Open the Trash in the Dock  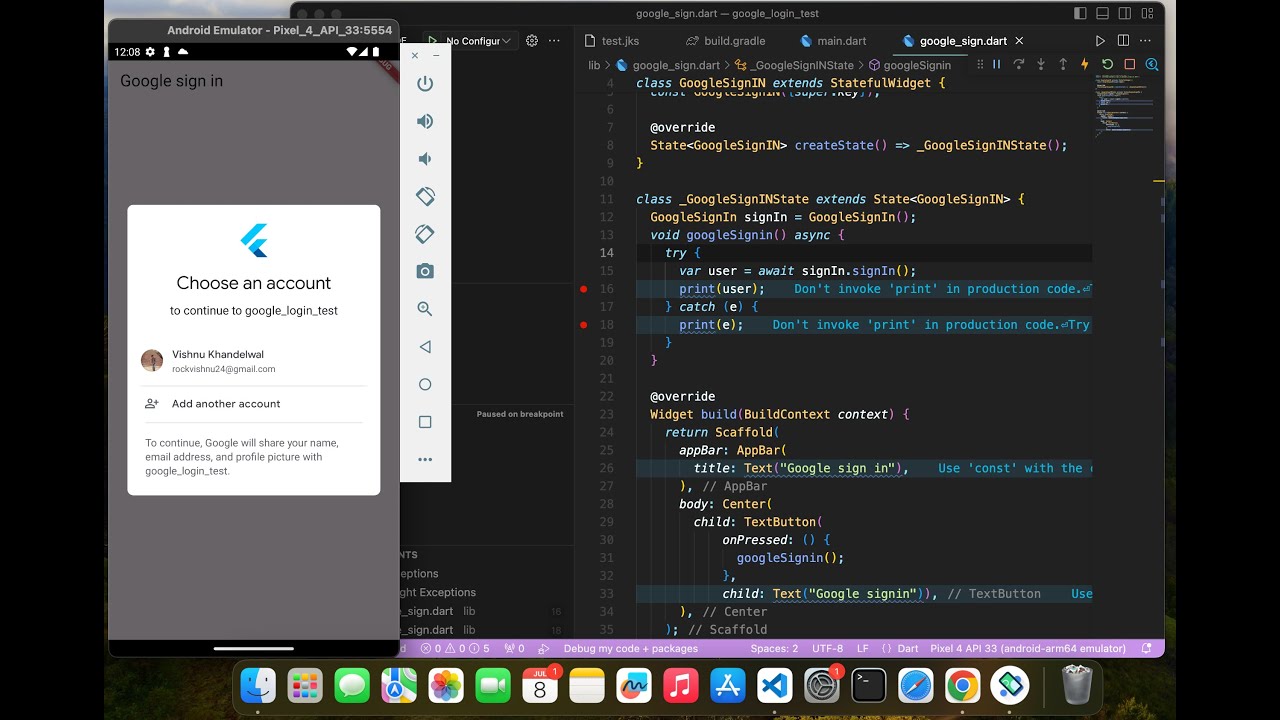pos(1077,685)
